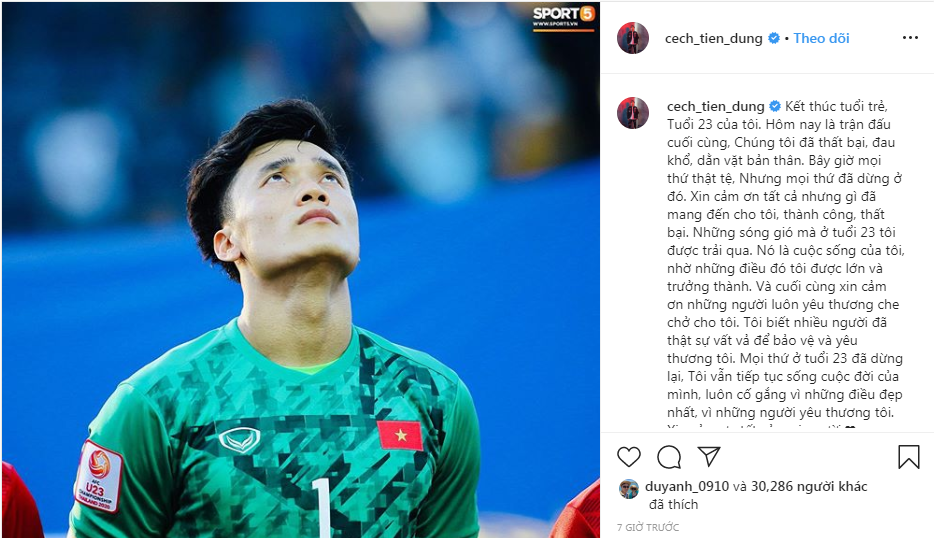Viewport: 934px width, 538px height.
Task: Open the three-dot more options menu
Action: coord(910,38)
